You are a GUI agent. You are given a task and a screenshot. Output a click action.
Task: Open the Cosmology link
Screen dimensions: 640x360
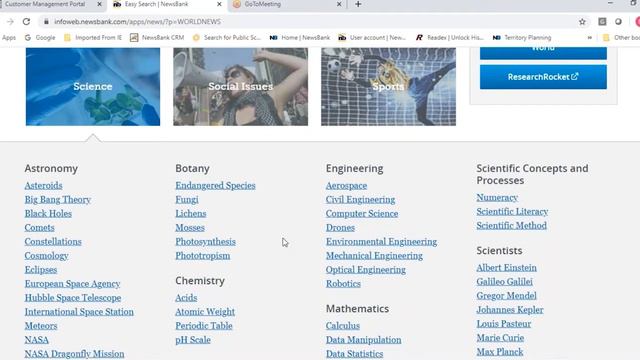(46, 256)
